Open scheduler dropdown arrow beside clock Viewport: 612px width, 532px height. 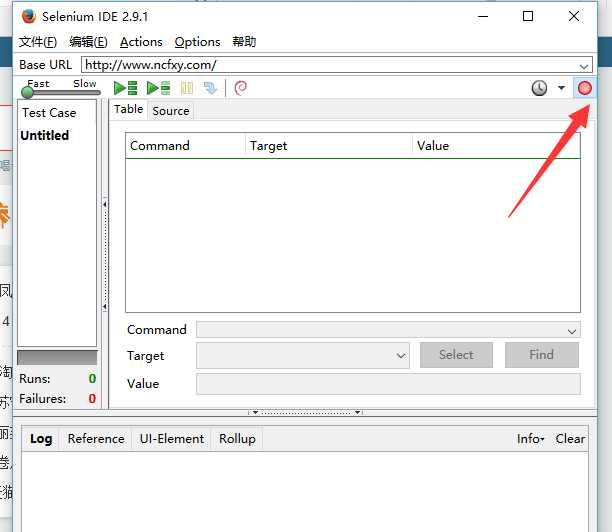coord(561,88)
